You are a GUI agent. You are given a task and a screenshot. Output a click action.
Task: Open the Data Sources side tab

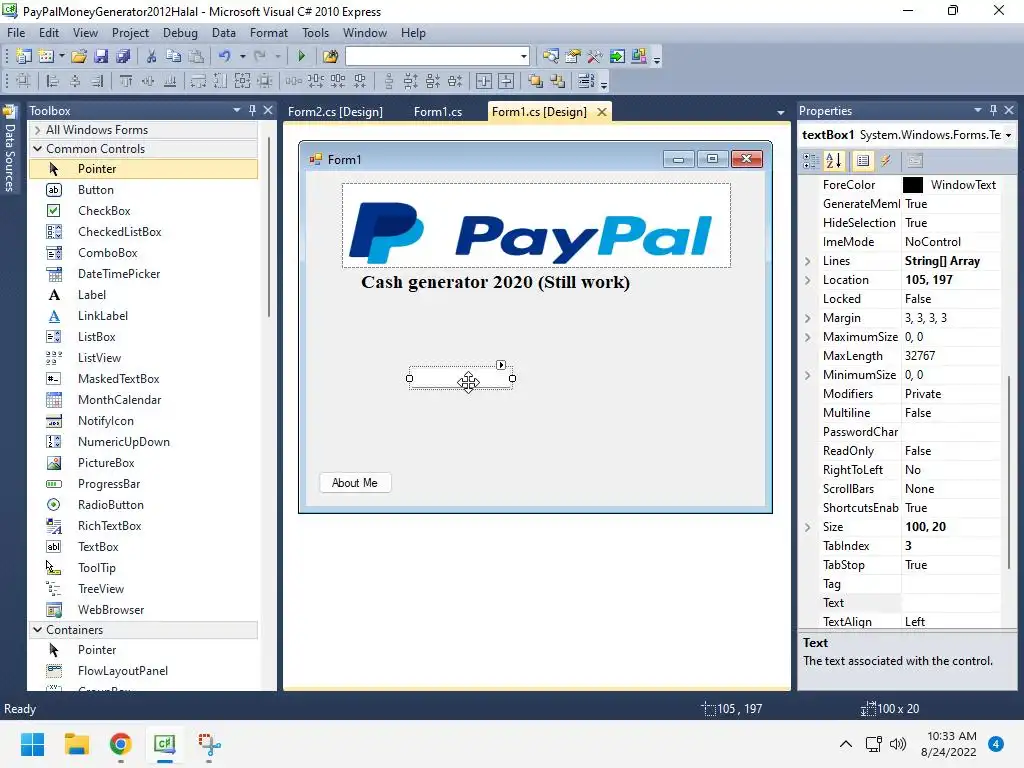[x=9, y=149]
